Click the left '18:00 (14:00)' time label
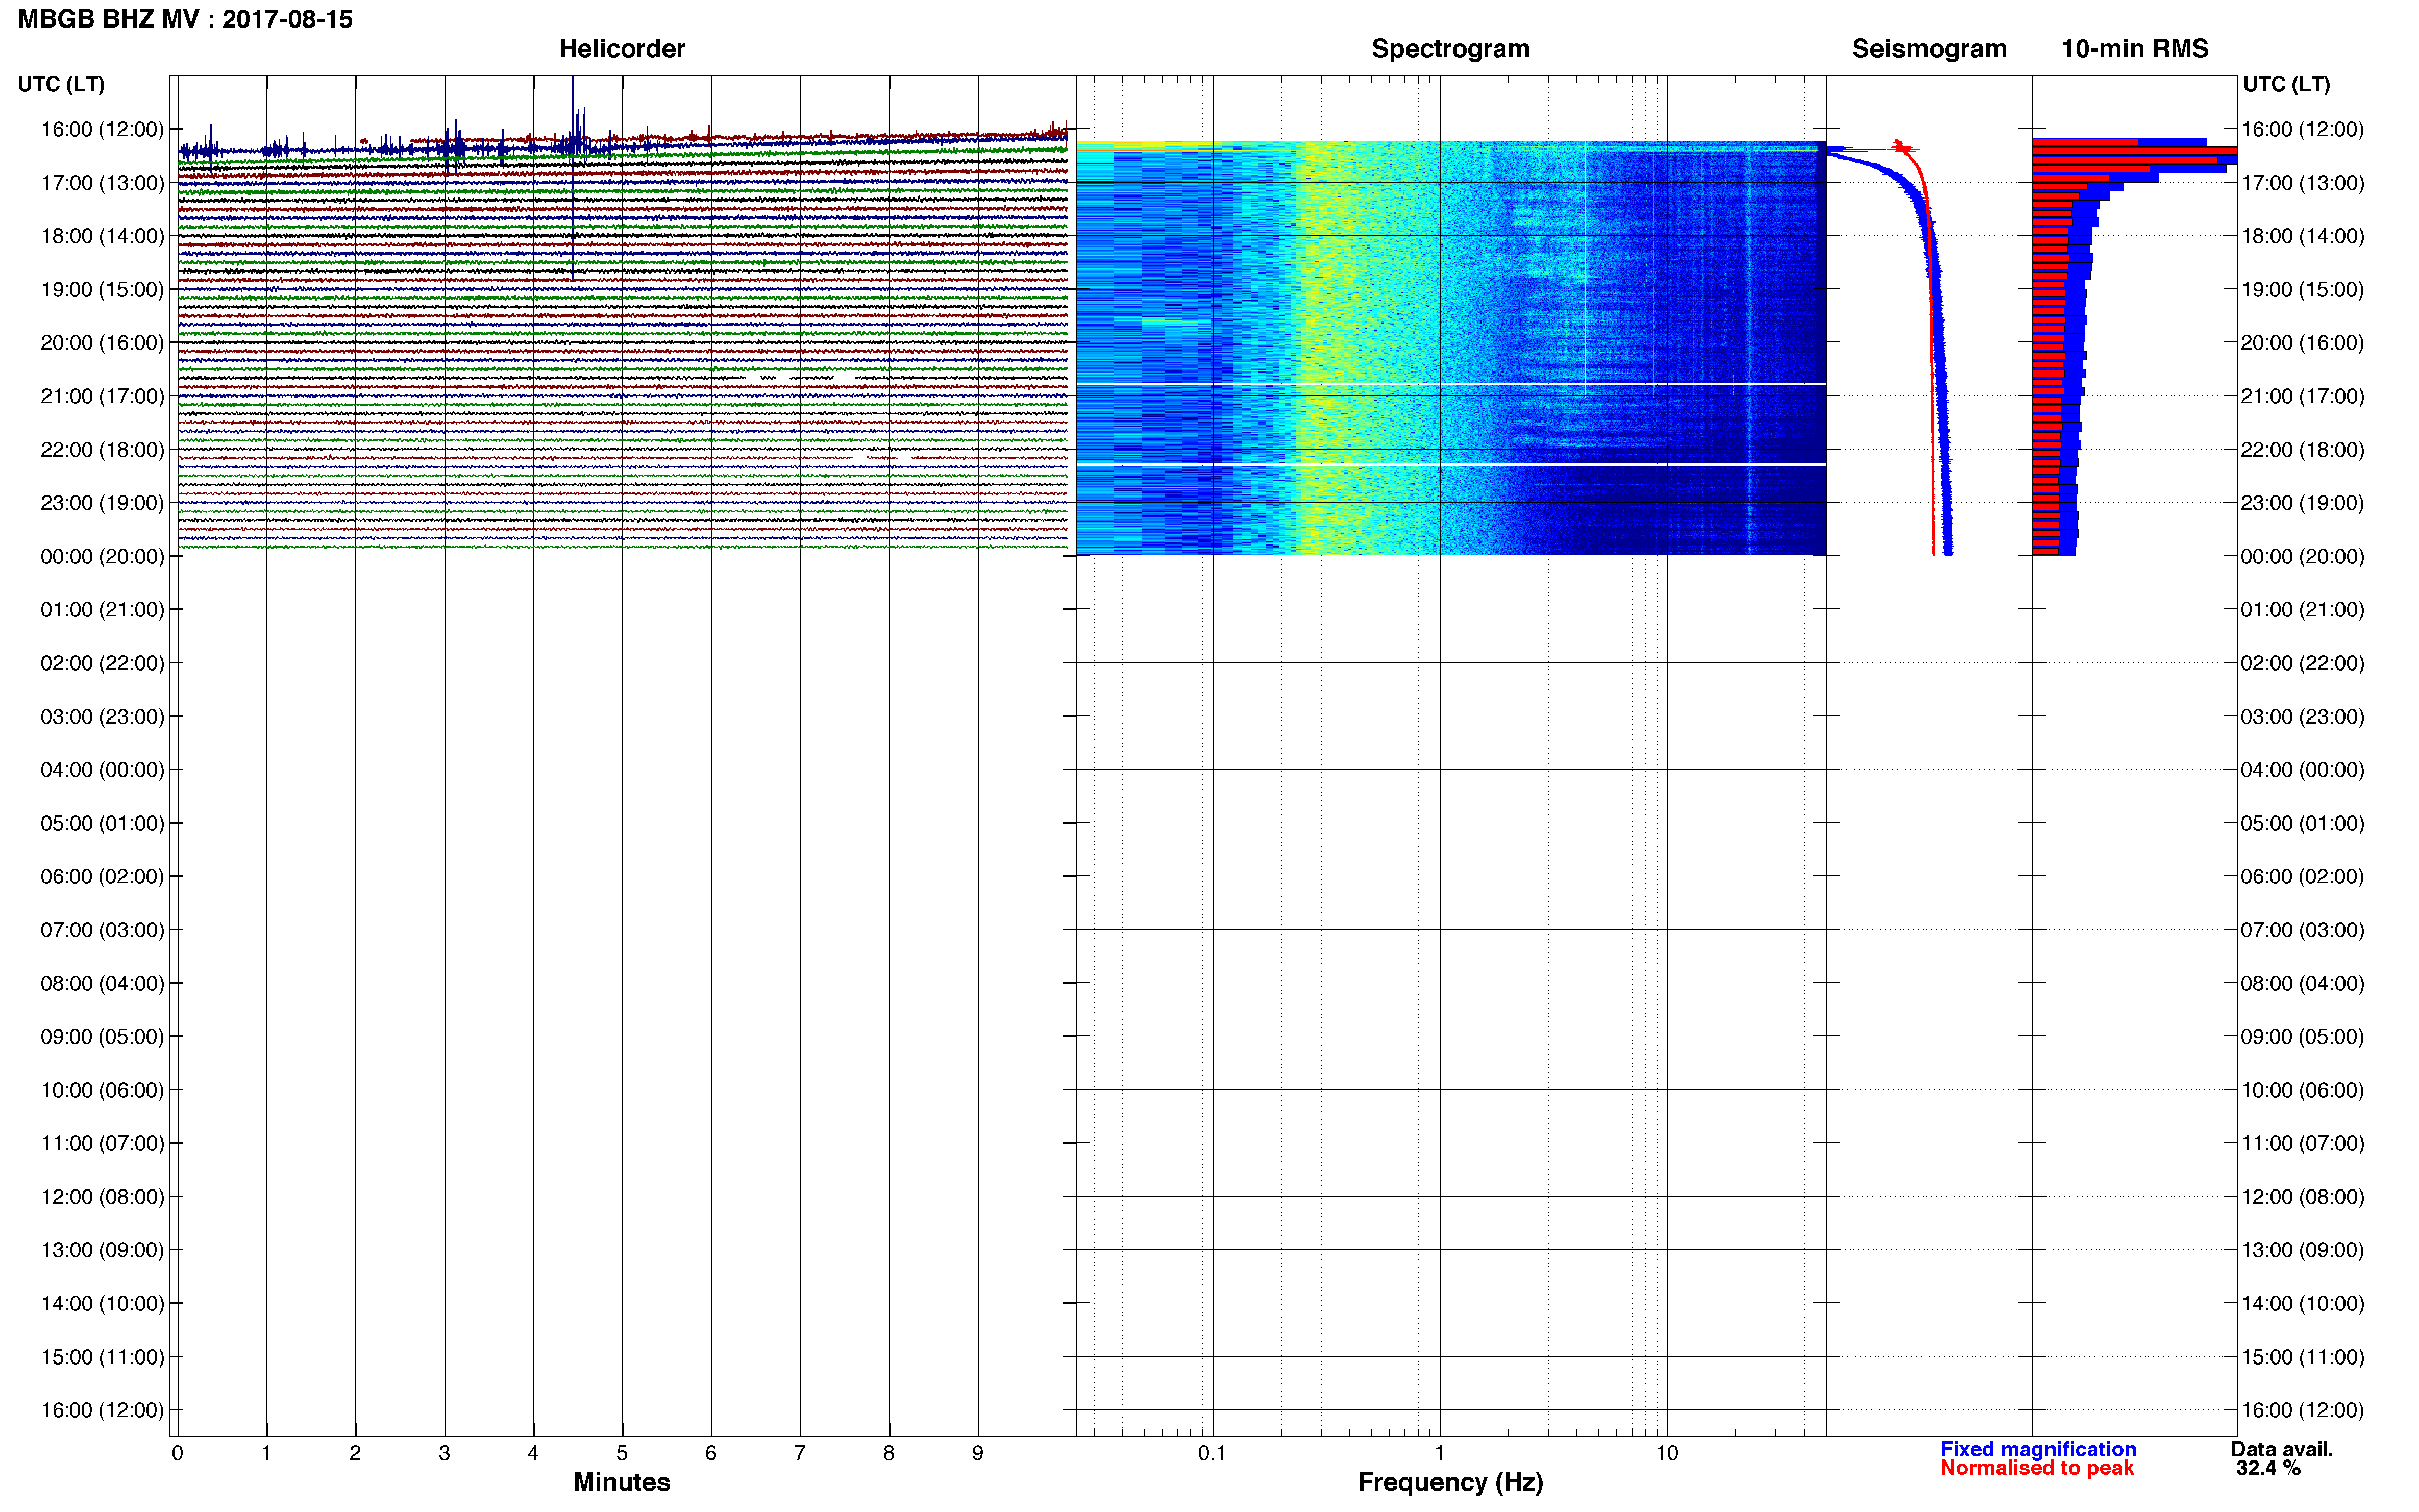The height and width of the screenshot is (1512, 2419). pos(102,236)
